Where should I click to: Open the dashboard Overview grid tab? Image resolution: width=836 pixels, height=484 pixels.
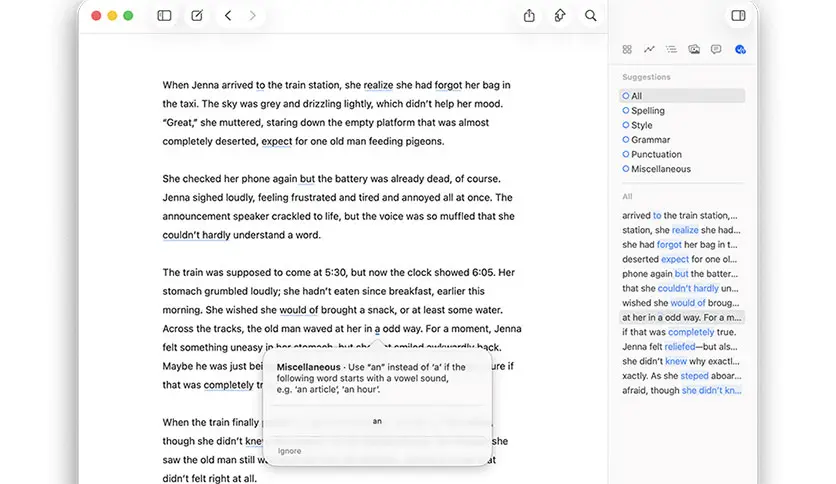pos(627,50)
